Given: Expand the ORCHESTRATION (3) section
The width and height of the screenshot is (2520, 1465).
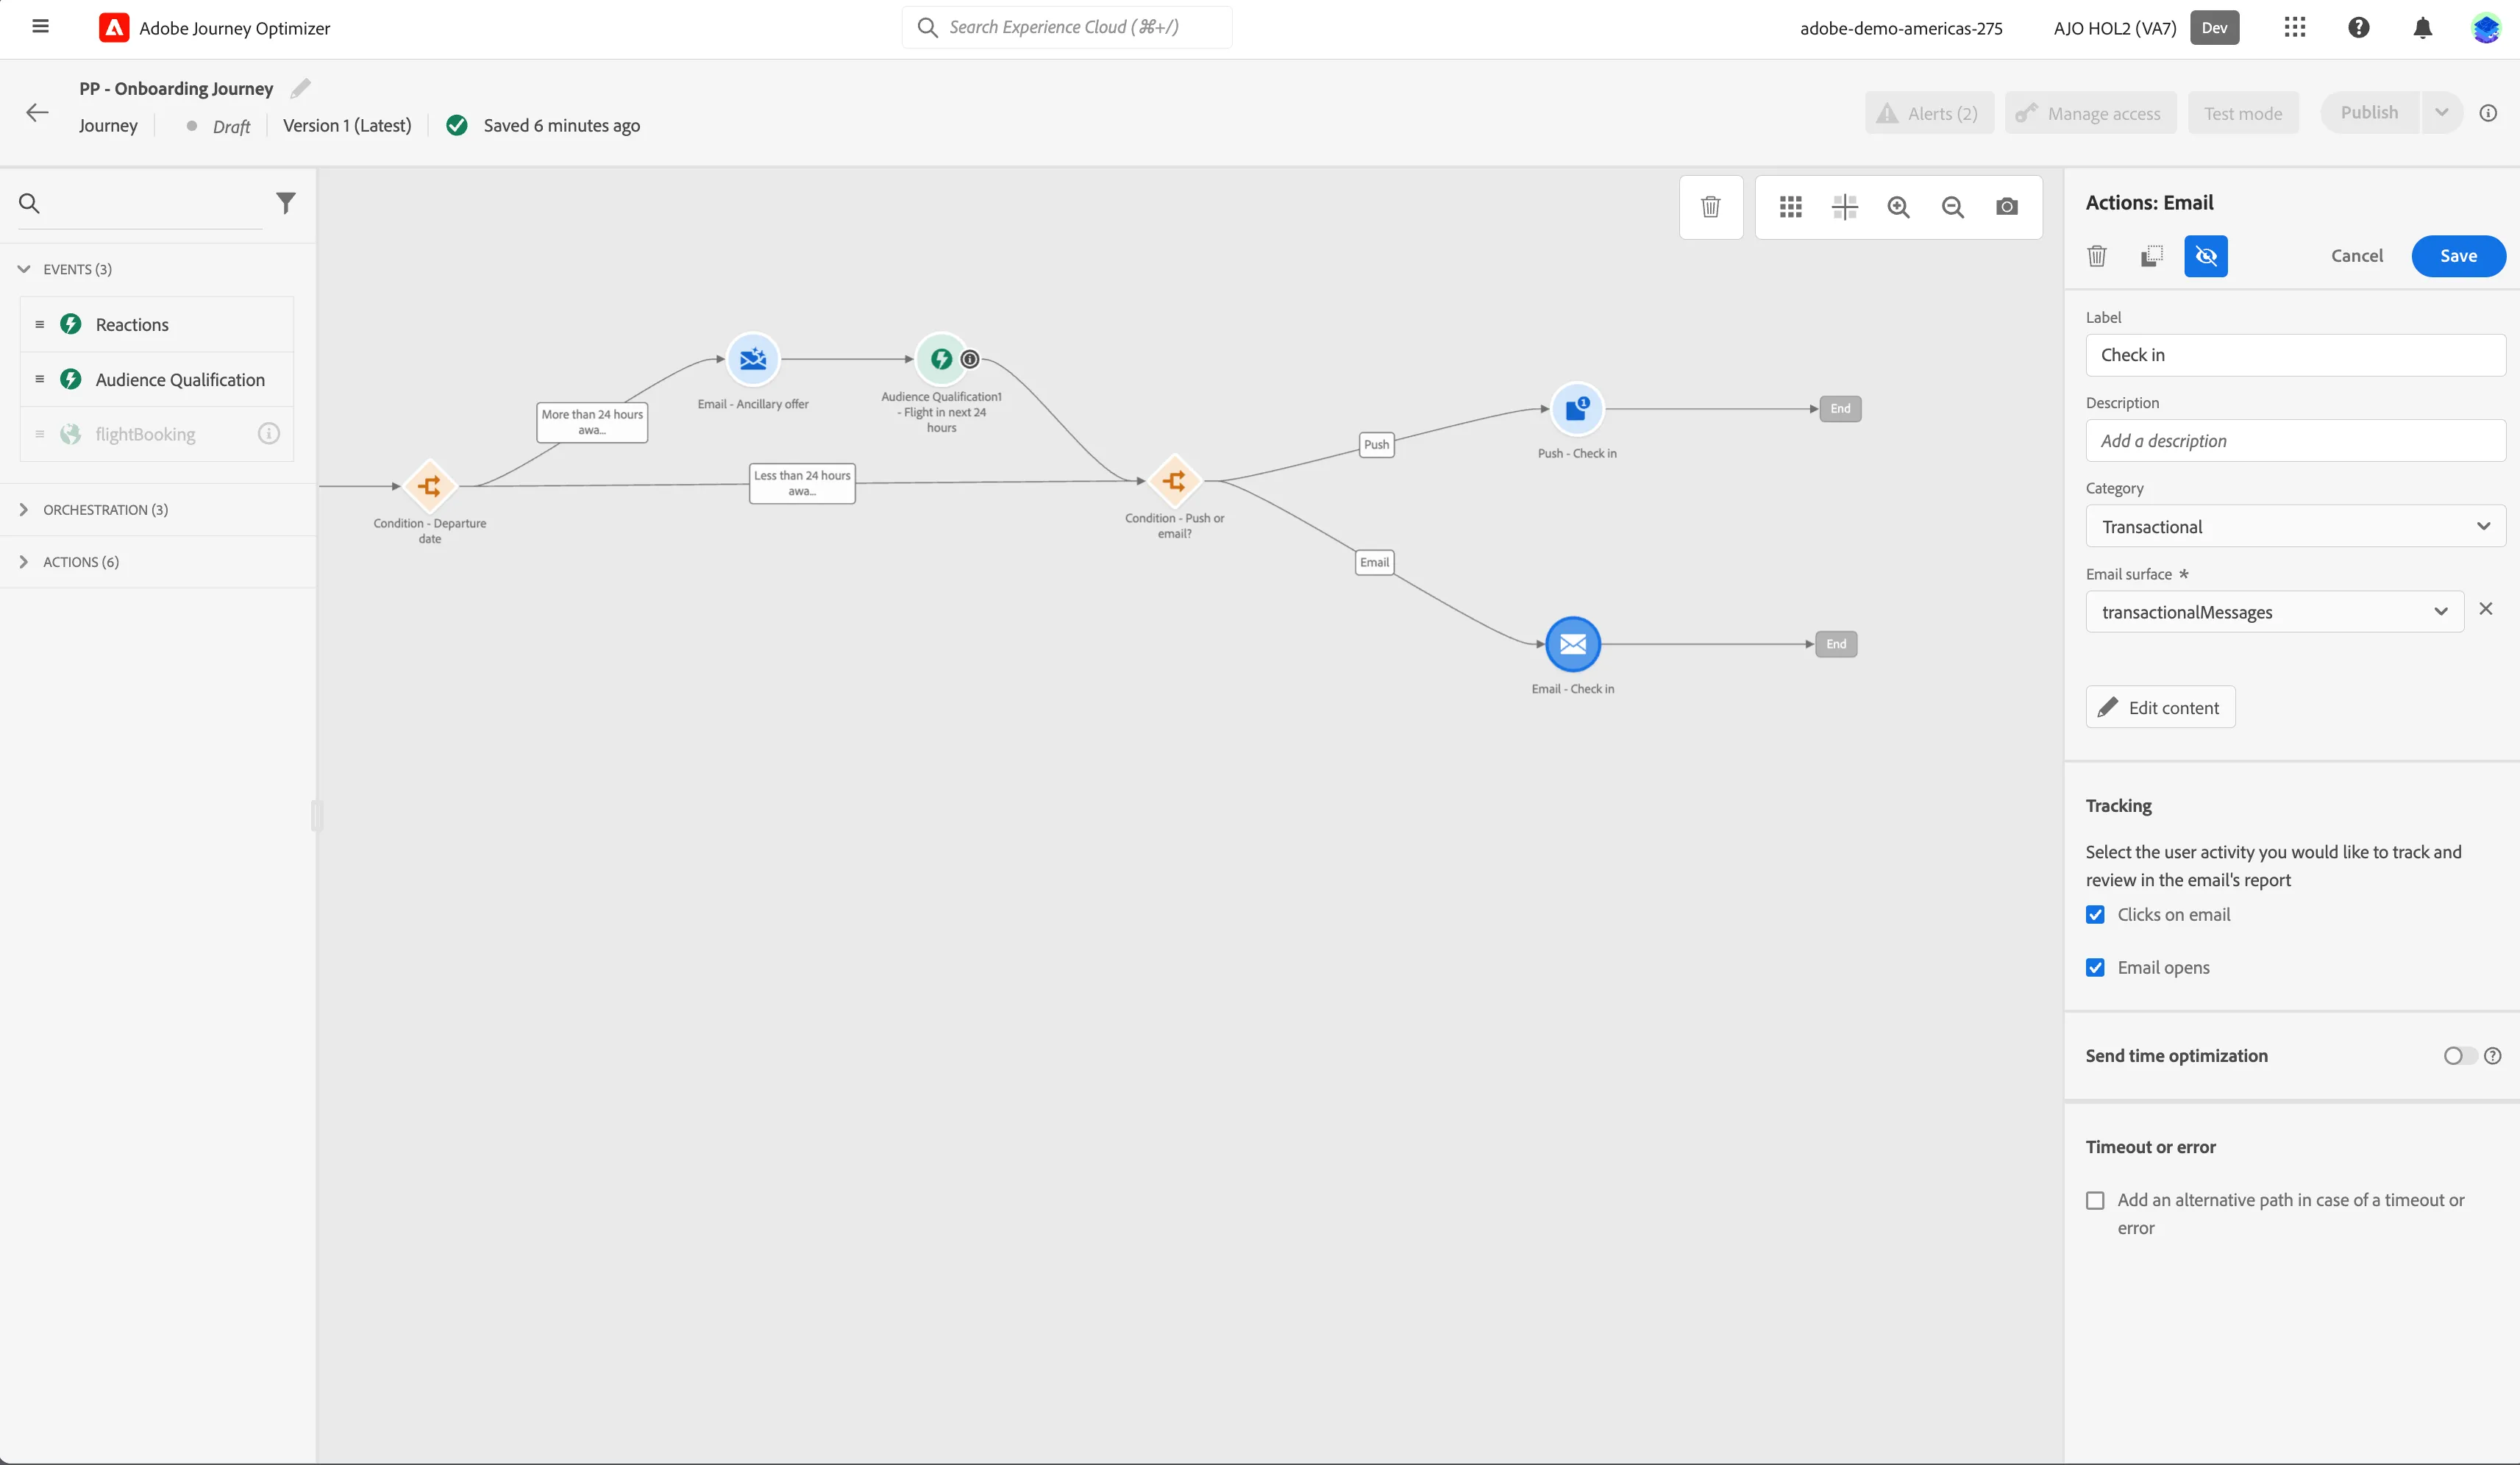Looking at the screenshot, I should pos(24,509).
